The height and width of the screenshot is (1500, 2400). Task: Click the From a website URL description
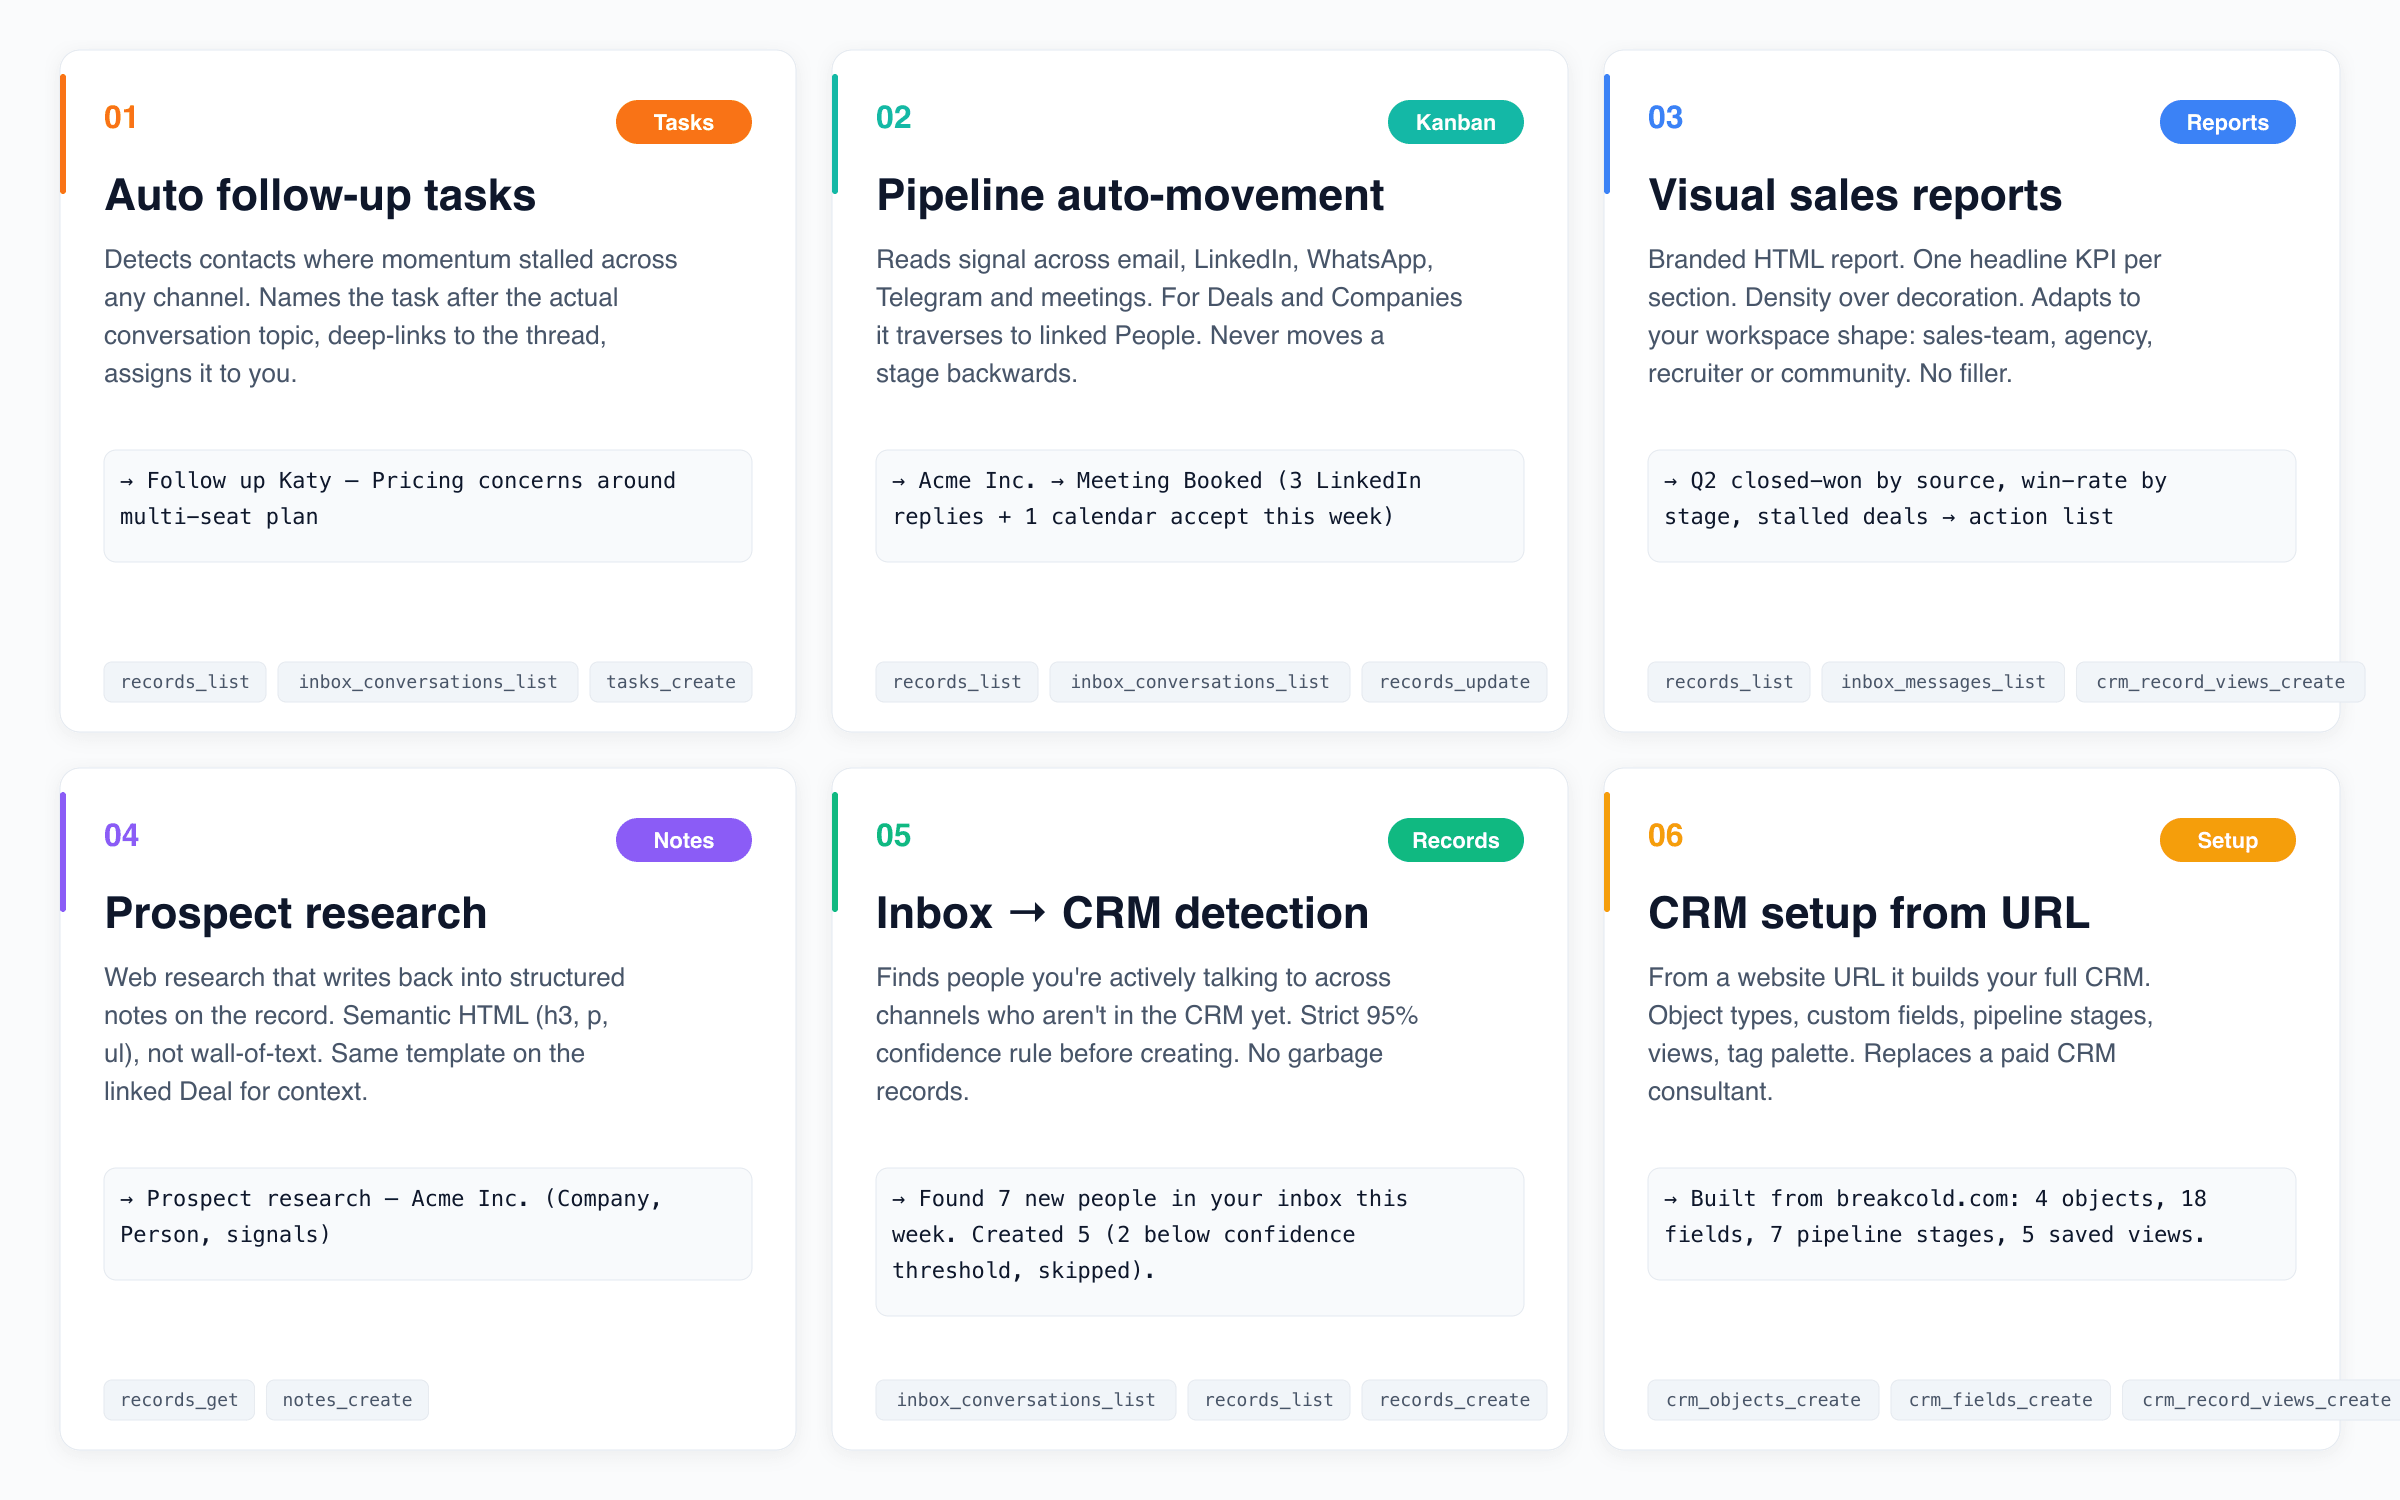[1900, 1034]
